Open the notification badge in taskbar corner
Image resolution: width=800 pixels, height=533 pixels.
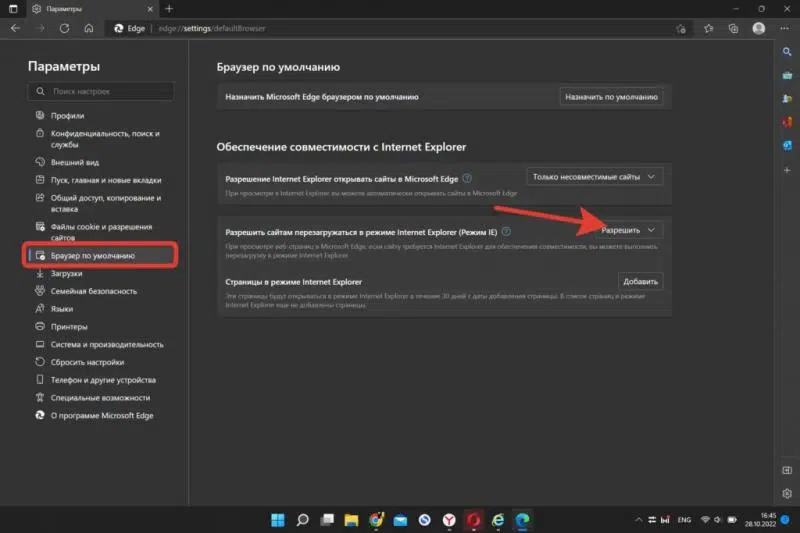pos(786,520)
